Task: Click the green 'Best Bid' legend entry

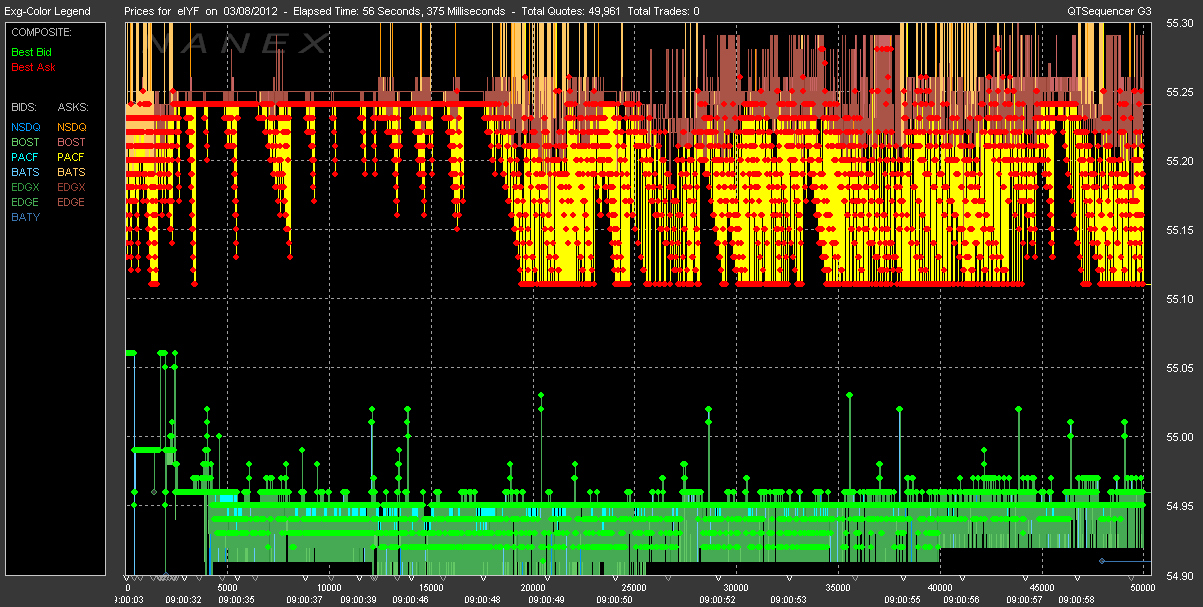Action: [x=33, y=51]
